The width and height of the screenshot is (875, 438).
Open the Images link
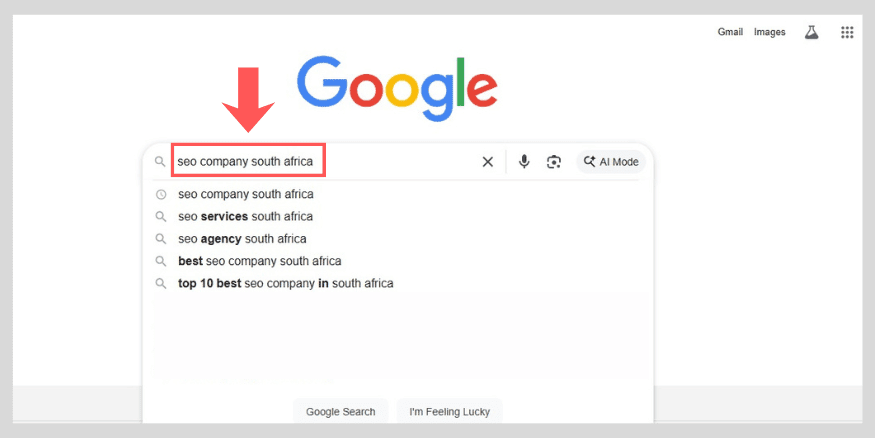click(769, 32)
